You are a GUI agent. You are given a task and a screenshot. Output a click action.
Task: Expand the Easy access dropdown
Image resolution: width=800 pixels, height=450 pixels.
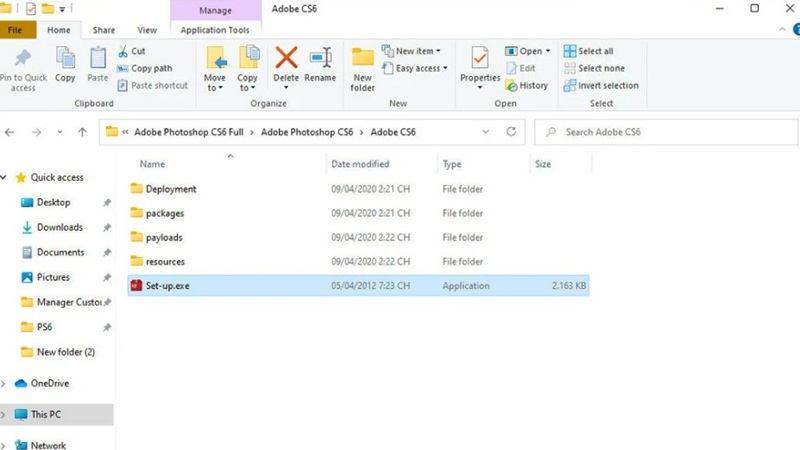[x=420, y=68]
